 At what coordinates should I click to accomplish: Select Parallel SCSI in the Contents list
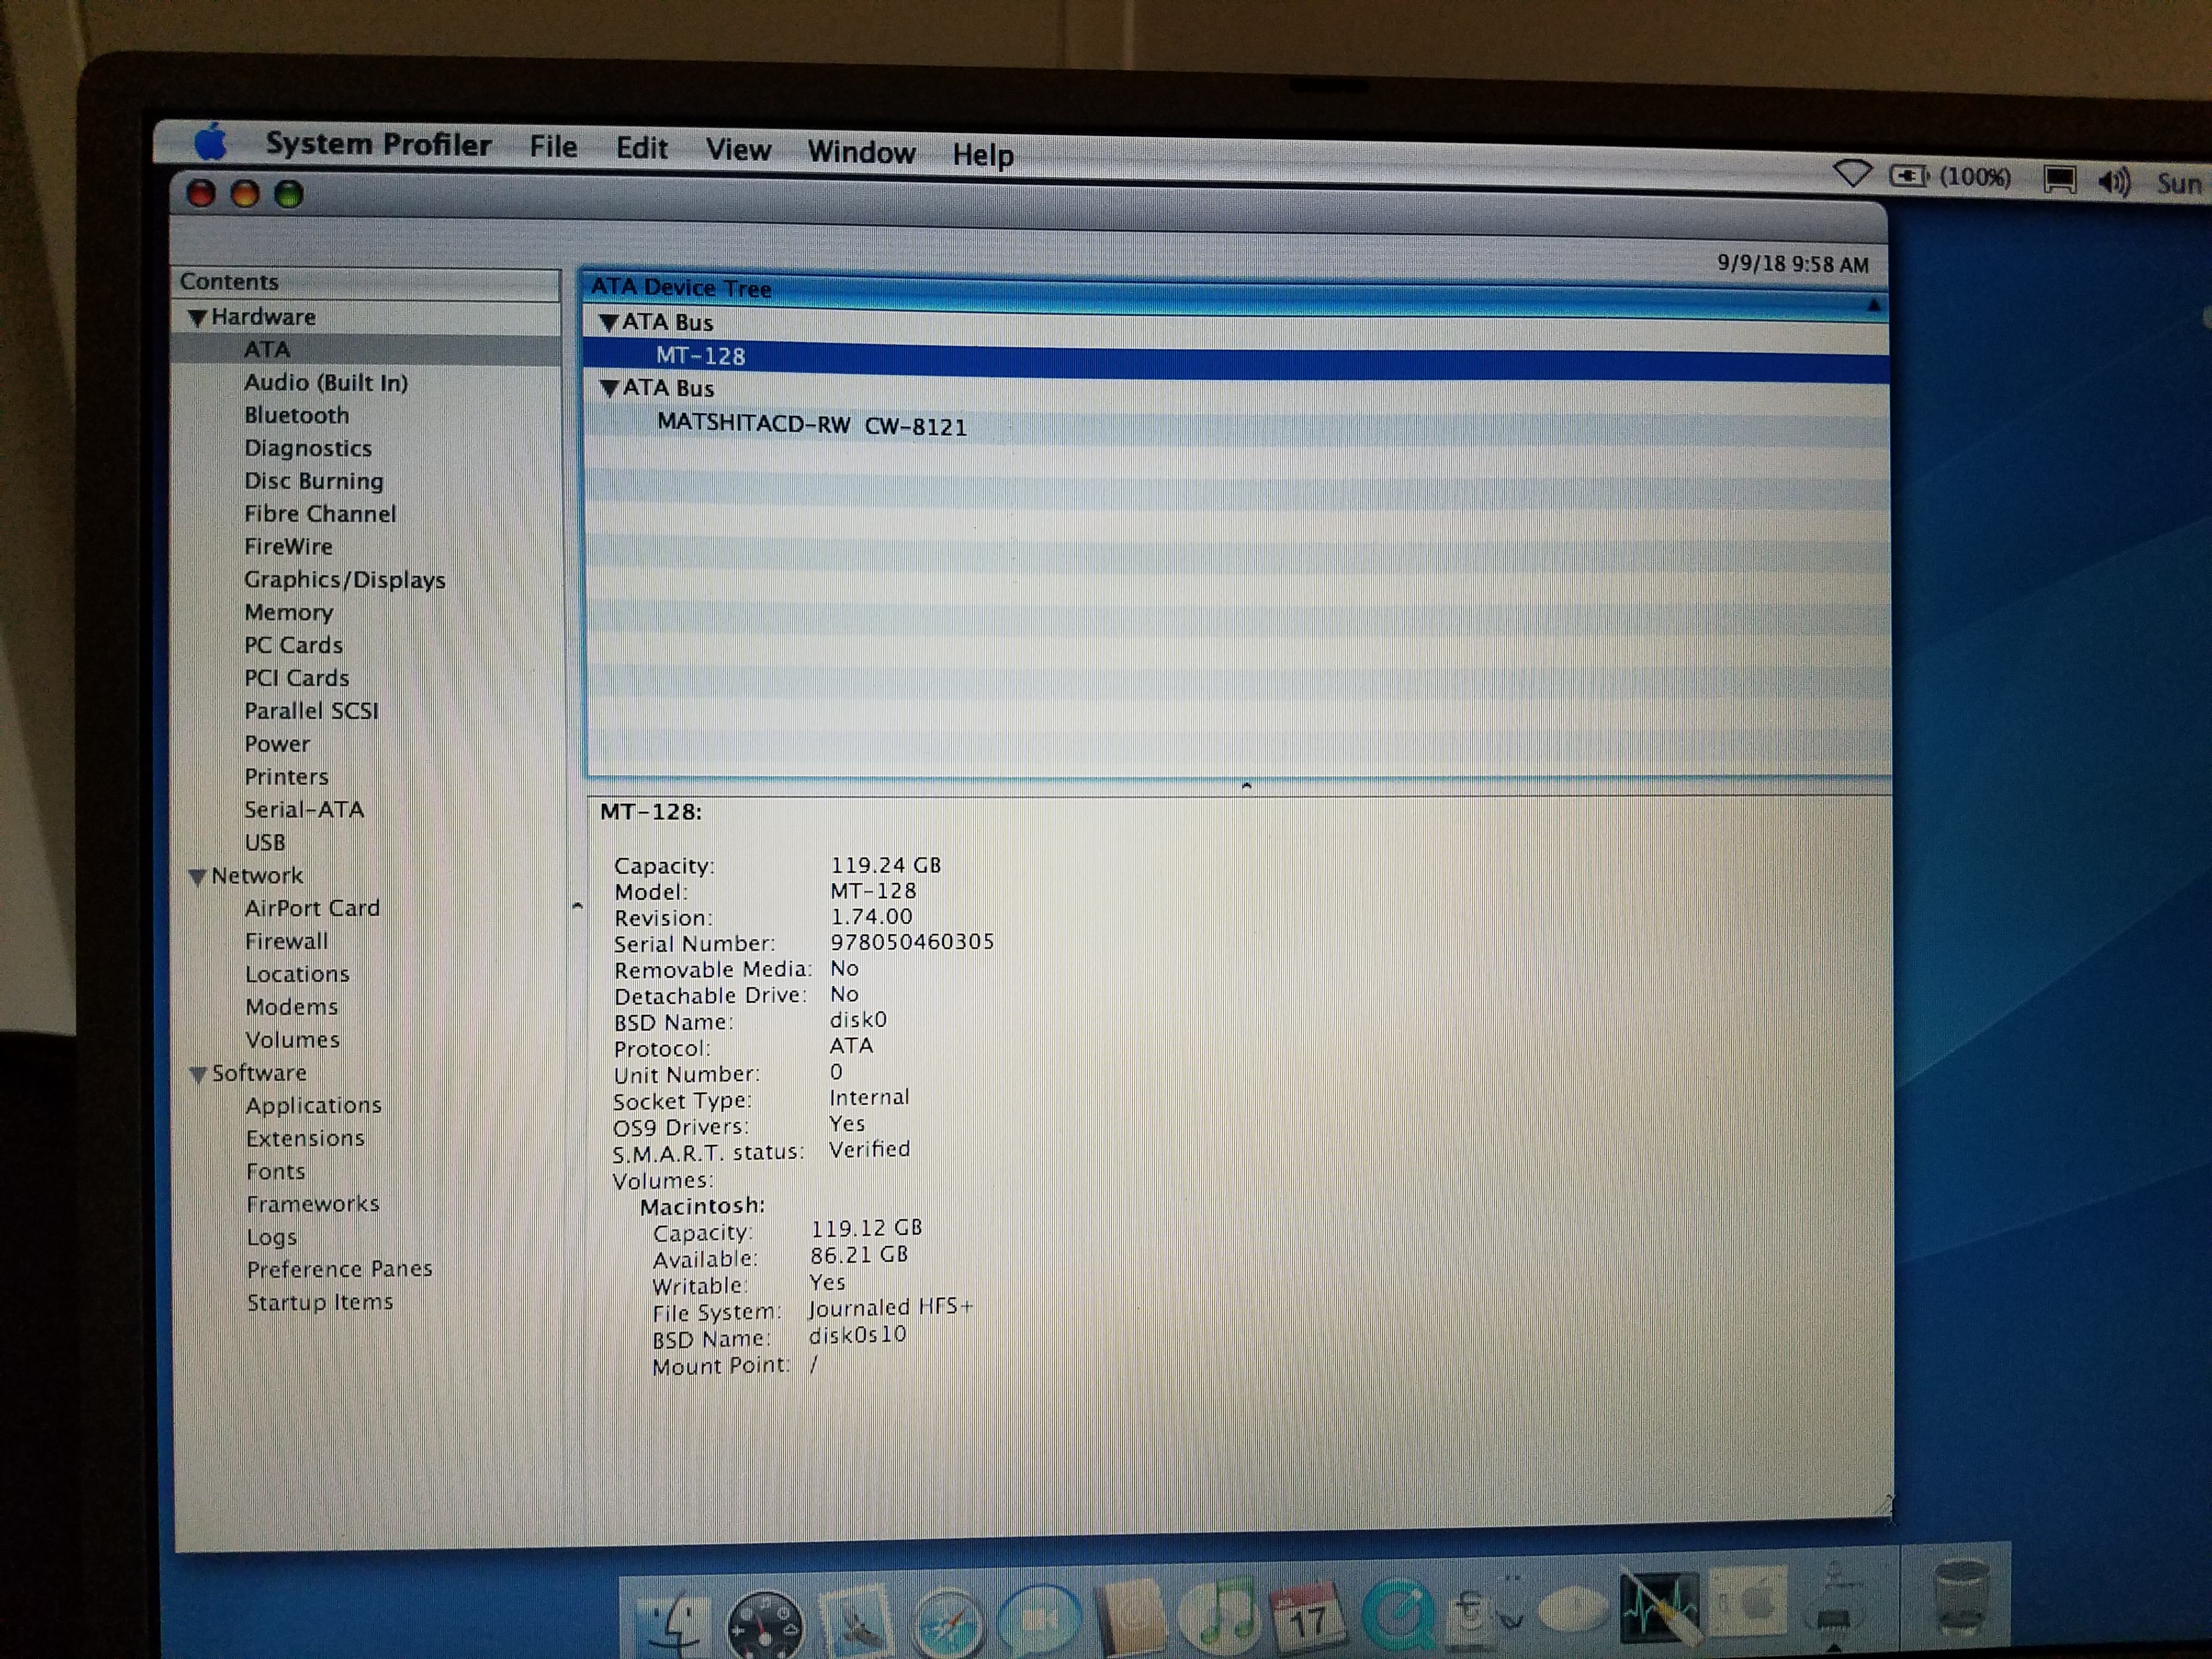(312, 711)
